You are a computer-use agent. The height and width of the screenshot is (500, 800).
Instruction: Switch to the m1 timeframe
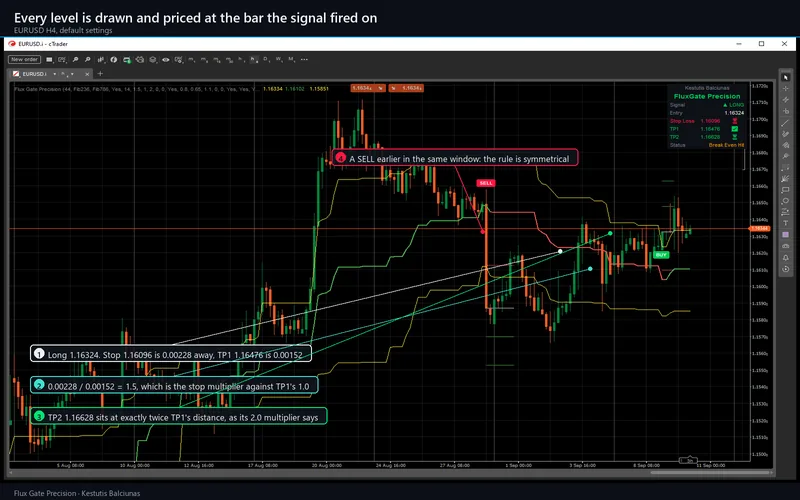click(x=191, y=60)
